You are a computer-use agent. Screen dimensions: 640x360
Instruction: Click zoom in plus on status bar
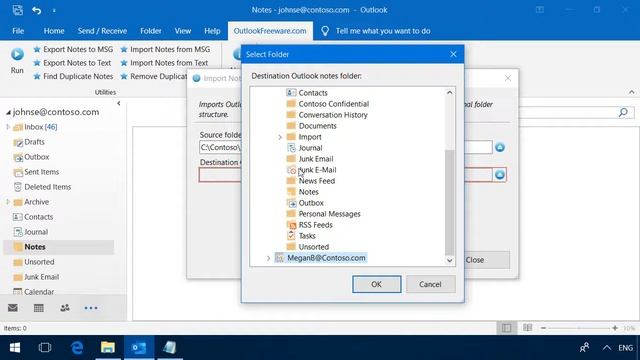tap(615, 328)
